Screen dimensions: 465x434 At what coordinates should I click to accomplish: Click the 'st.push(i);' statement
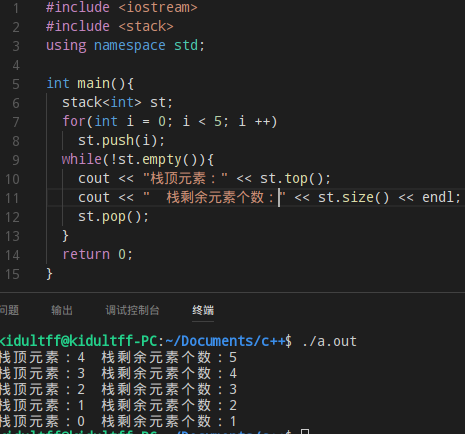121,140
